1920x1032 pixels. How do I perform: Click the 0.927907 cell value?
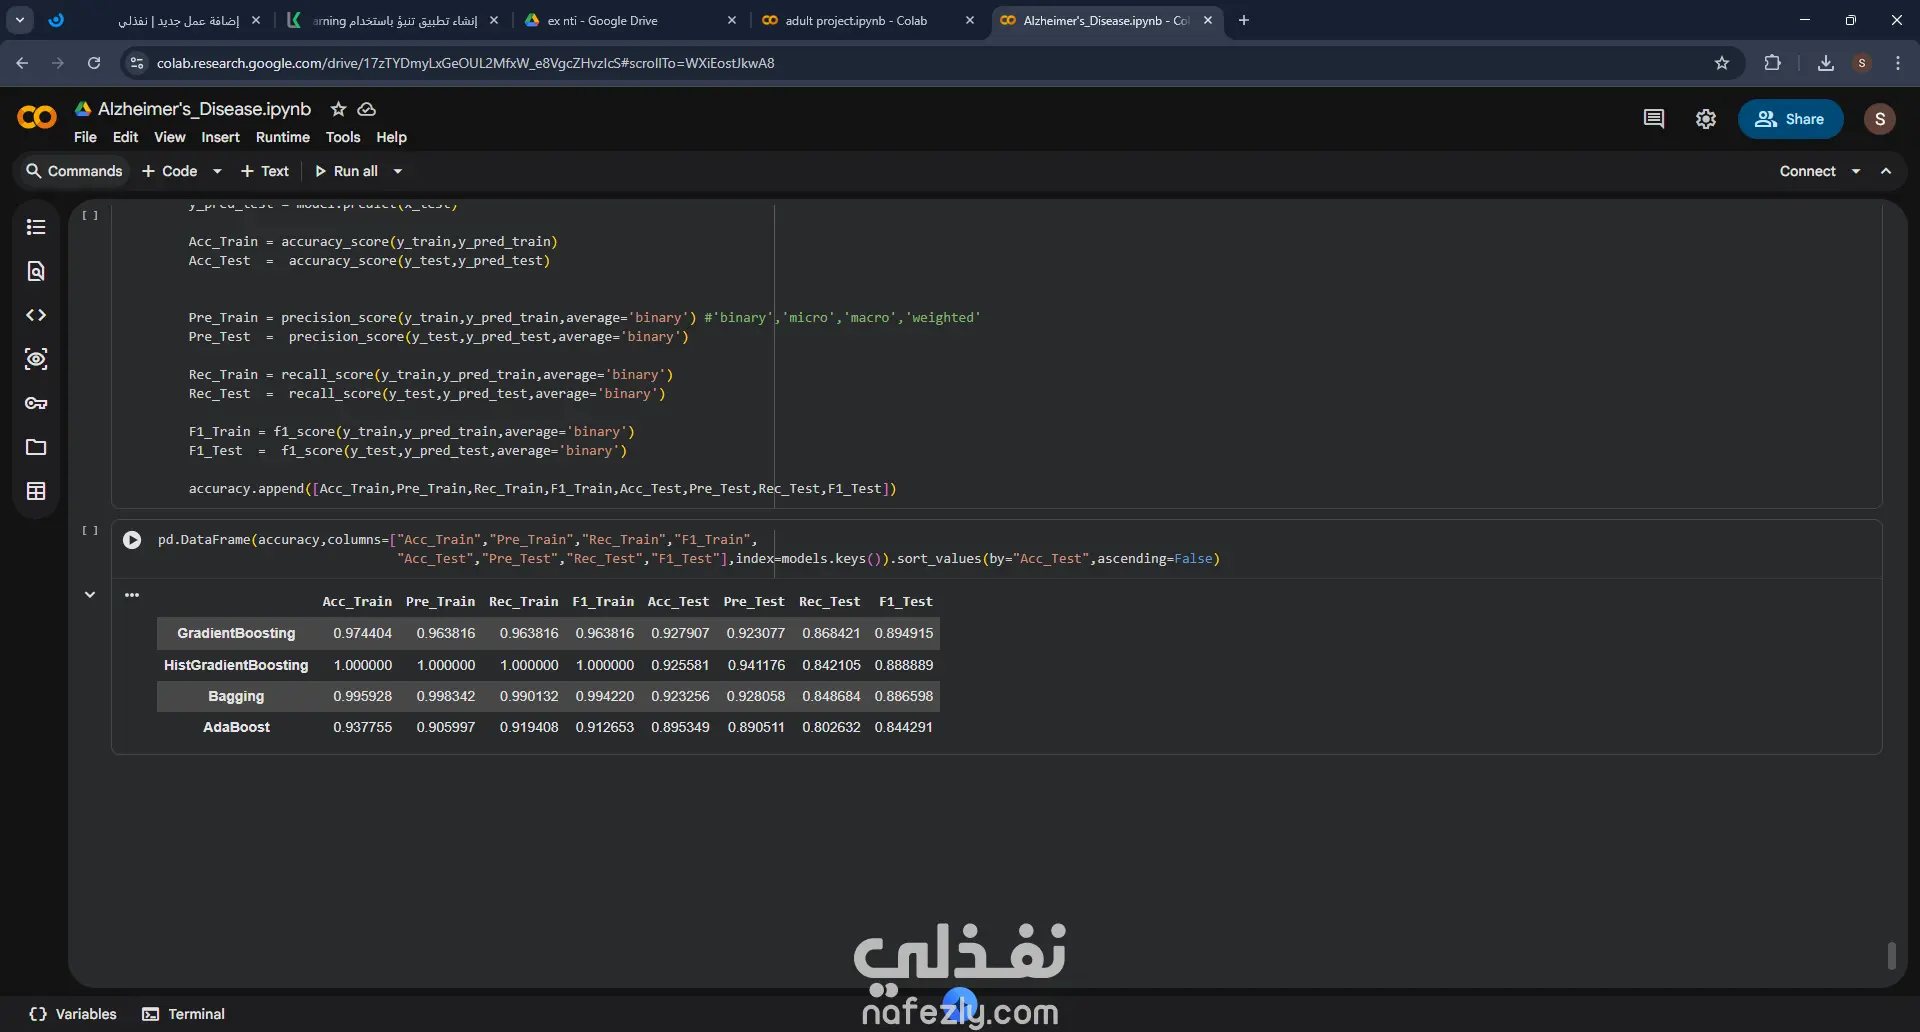coord(680,633)
